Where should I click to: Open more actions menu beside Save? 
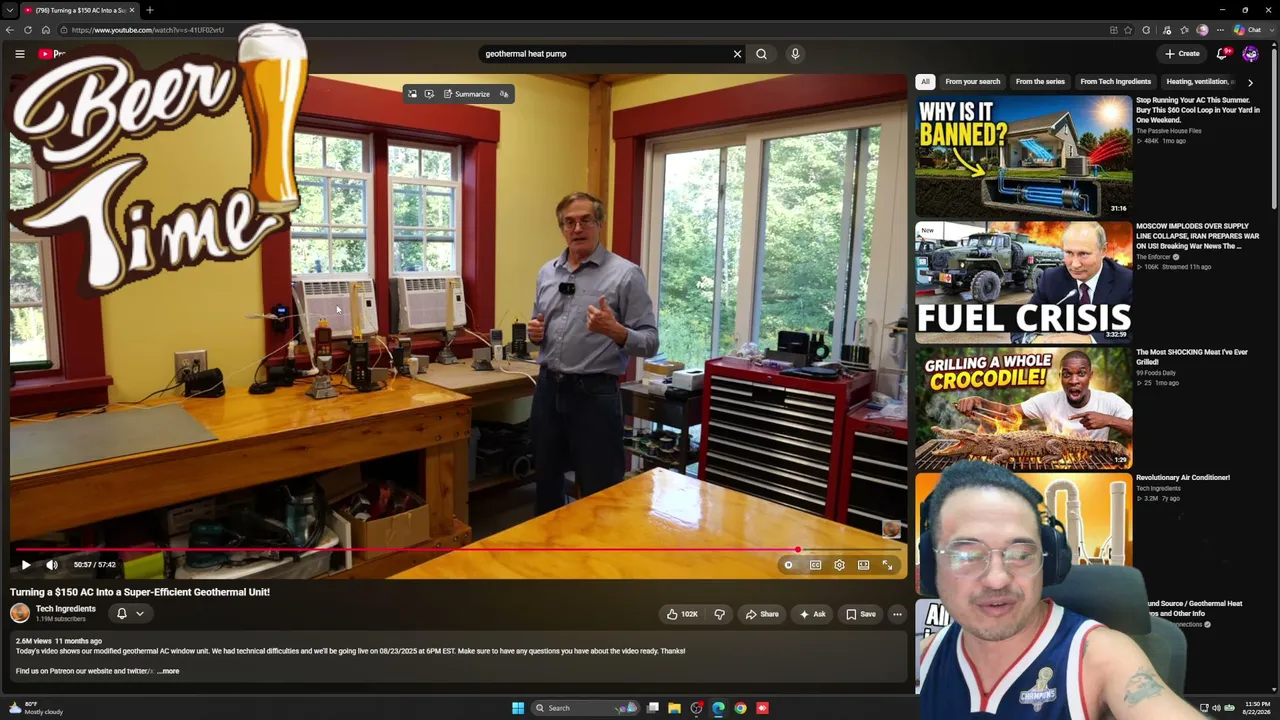(x=897, y=614)
